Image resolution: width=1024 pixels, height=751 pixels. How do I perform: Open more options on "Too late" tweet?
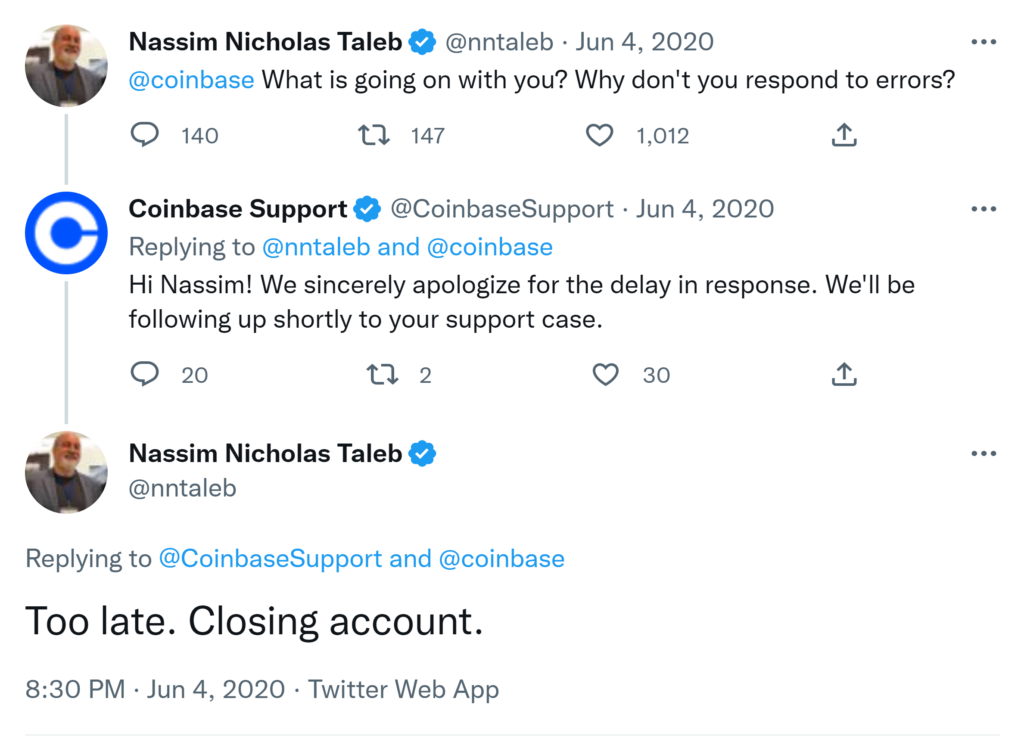(984, 453)
